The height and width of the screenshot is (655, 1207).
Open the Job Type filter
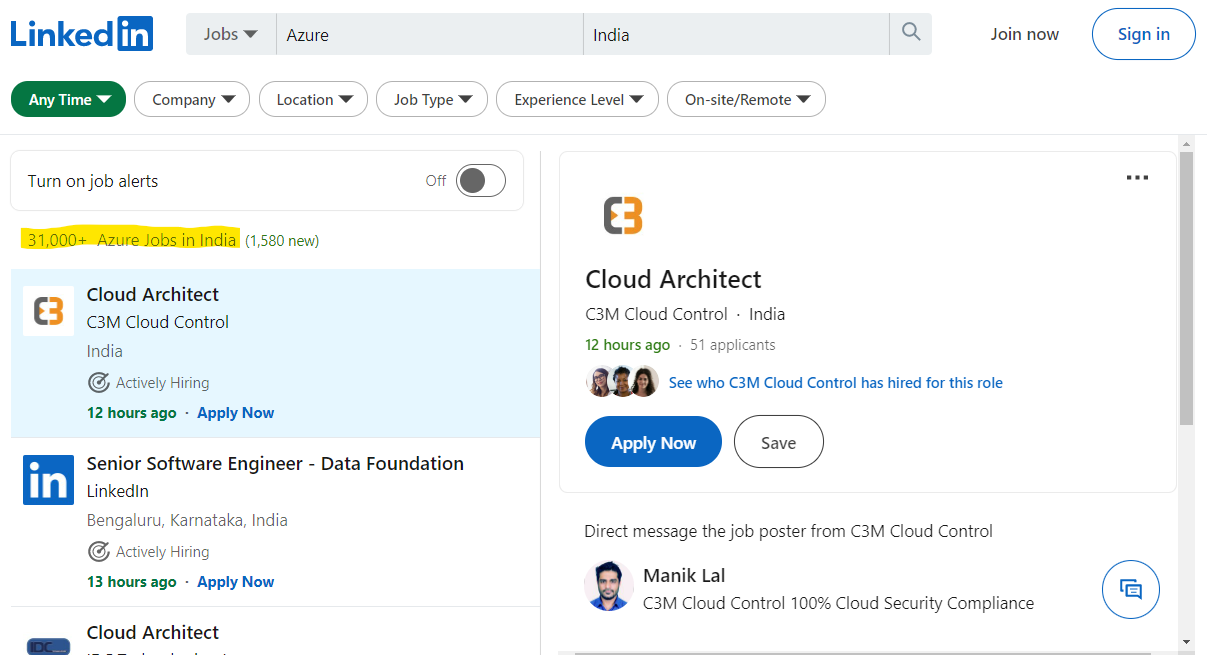[x=431, y=99]
